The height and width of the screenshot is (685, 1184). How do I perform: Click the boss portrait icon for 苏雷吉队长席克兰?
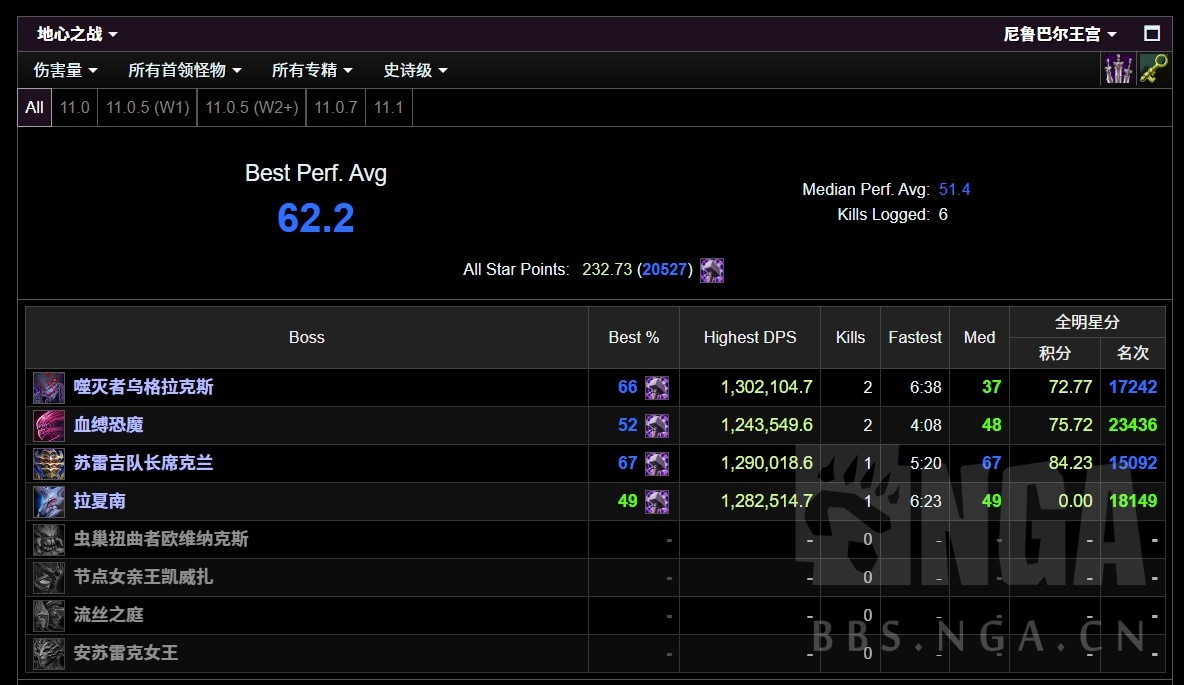(x=49, y=463)
